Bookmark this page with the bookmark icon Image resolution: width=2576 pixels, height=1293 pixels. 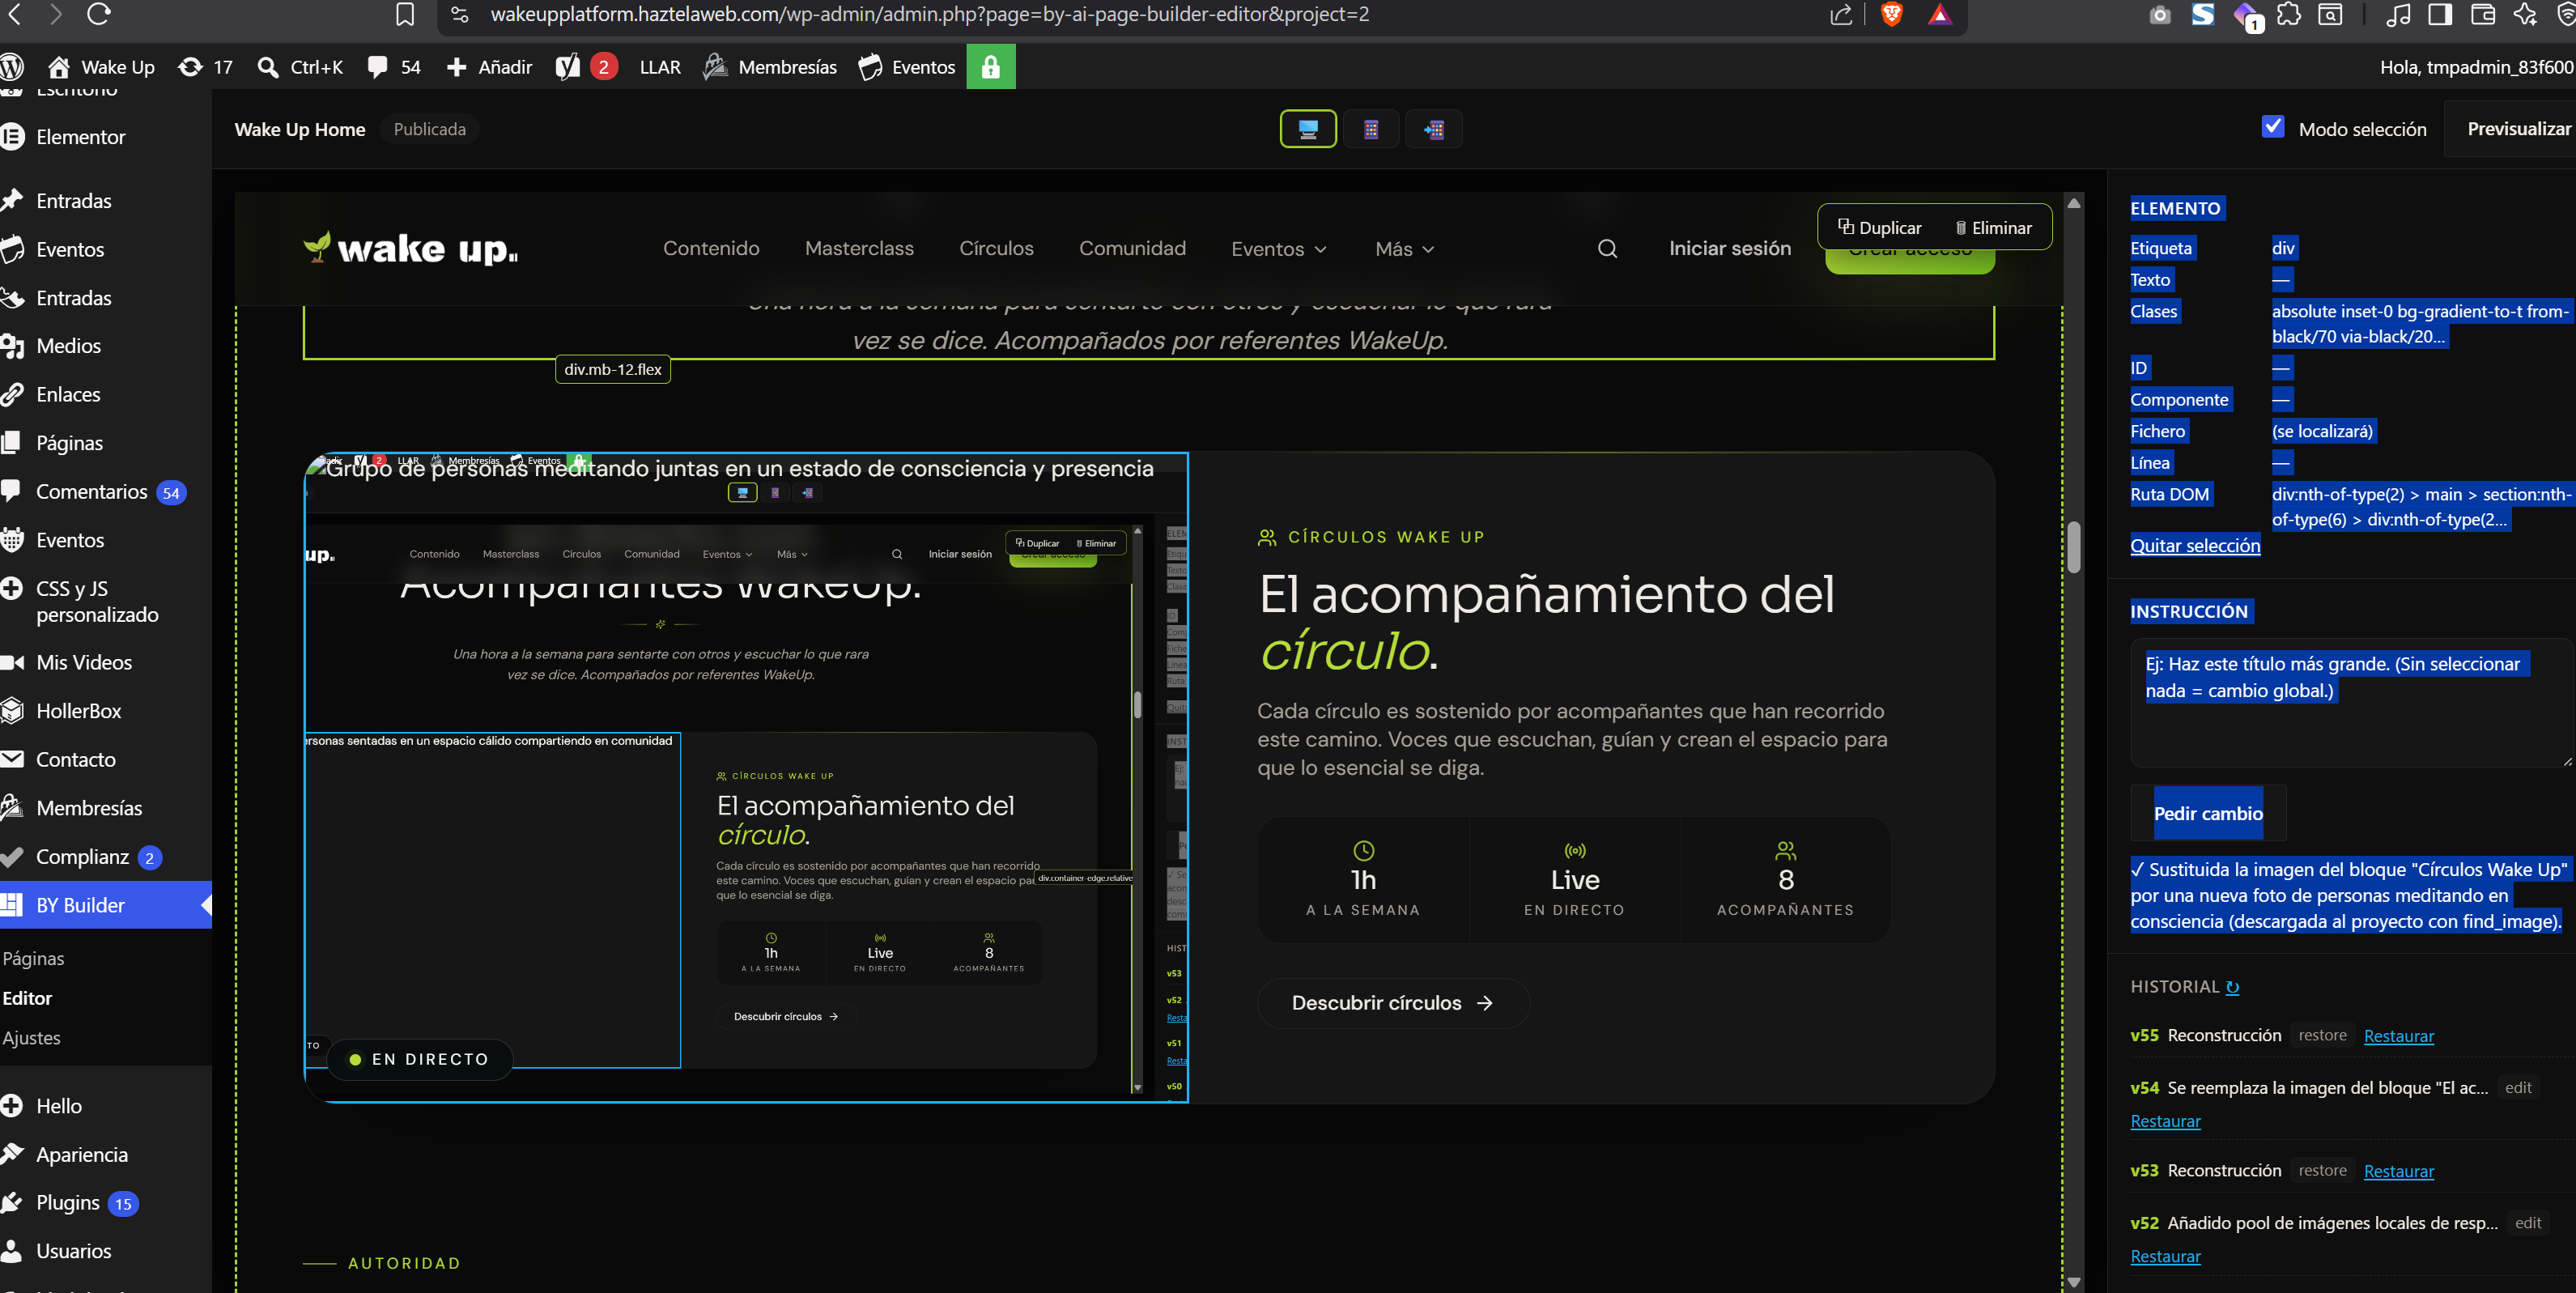pos(405,14)
